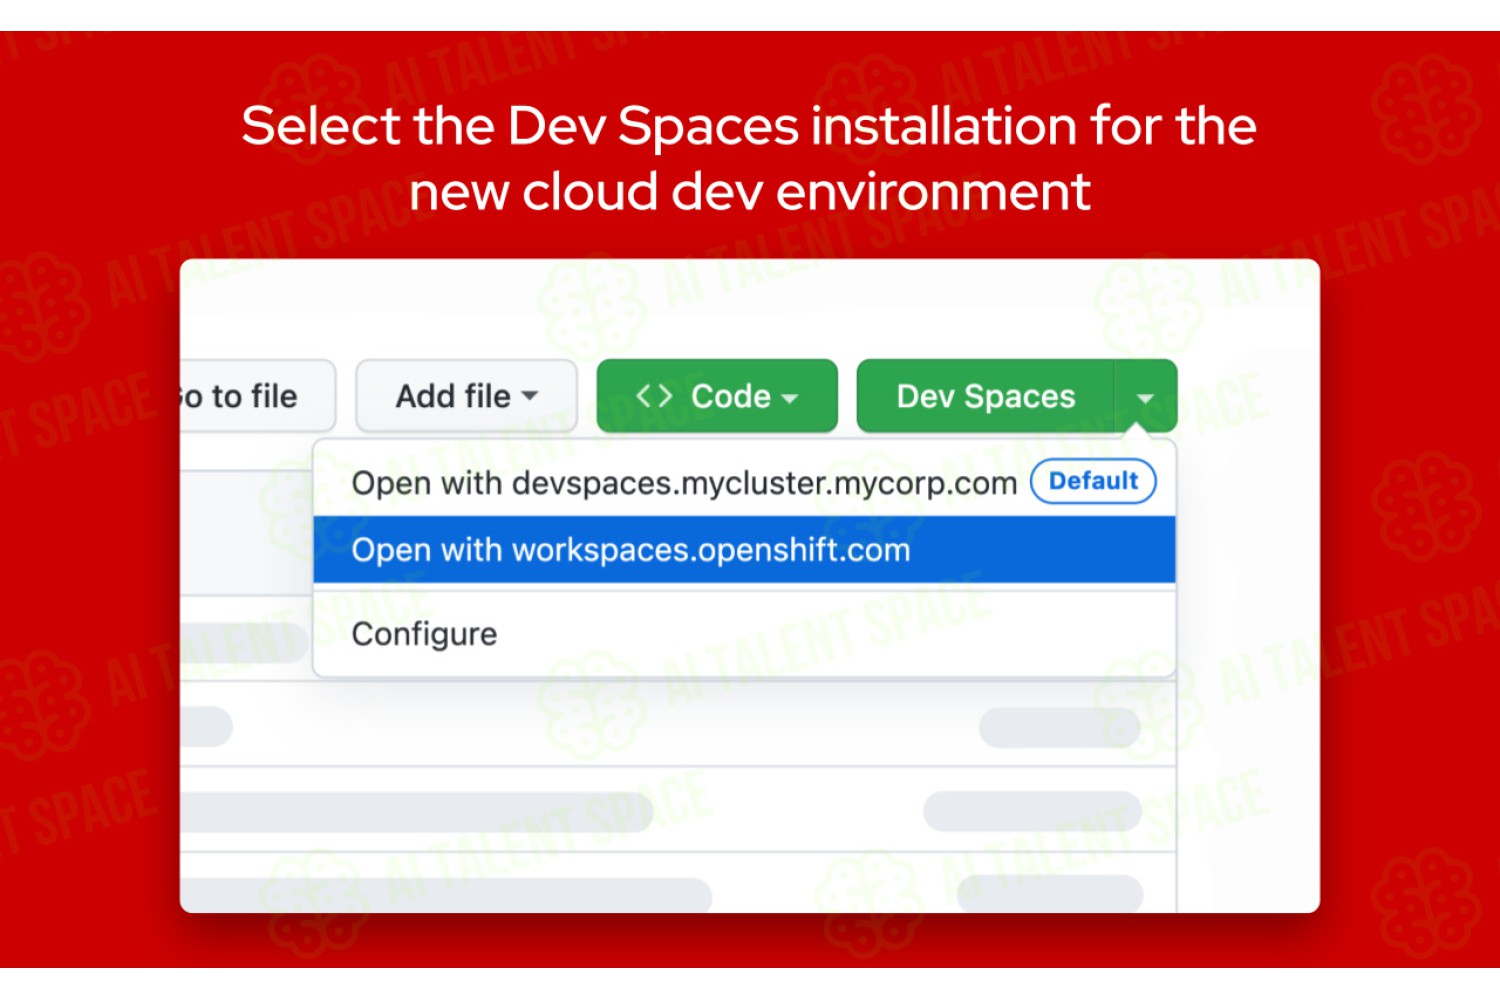Expand the Dev Spaces dropdown arrow
Screen dimensions: 1500x1000
point(1146,396)
